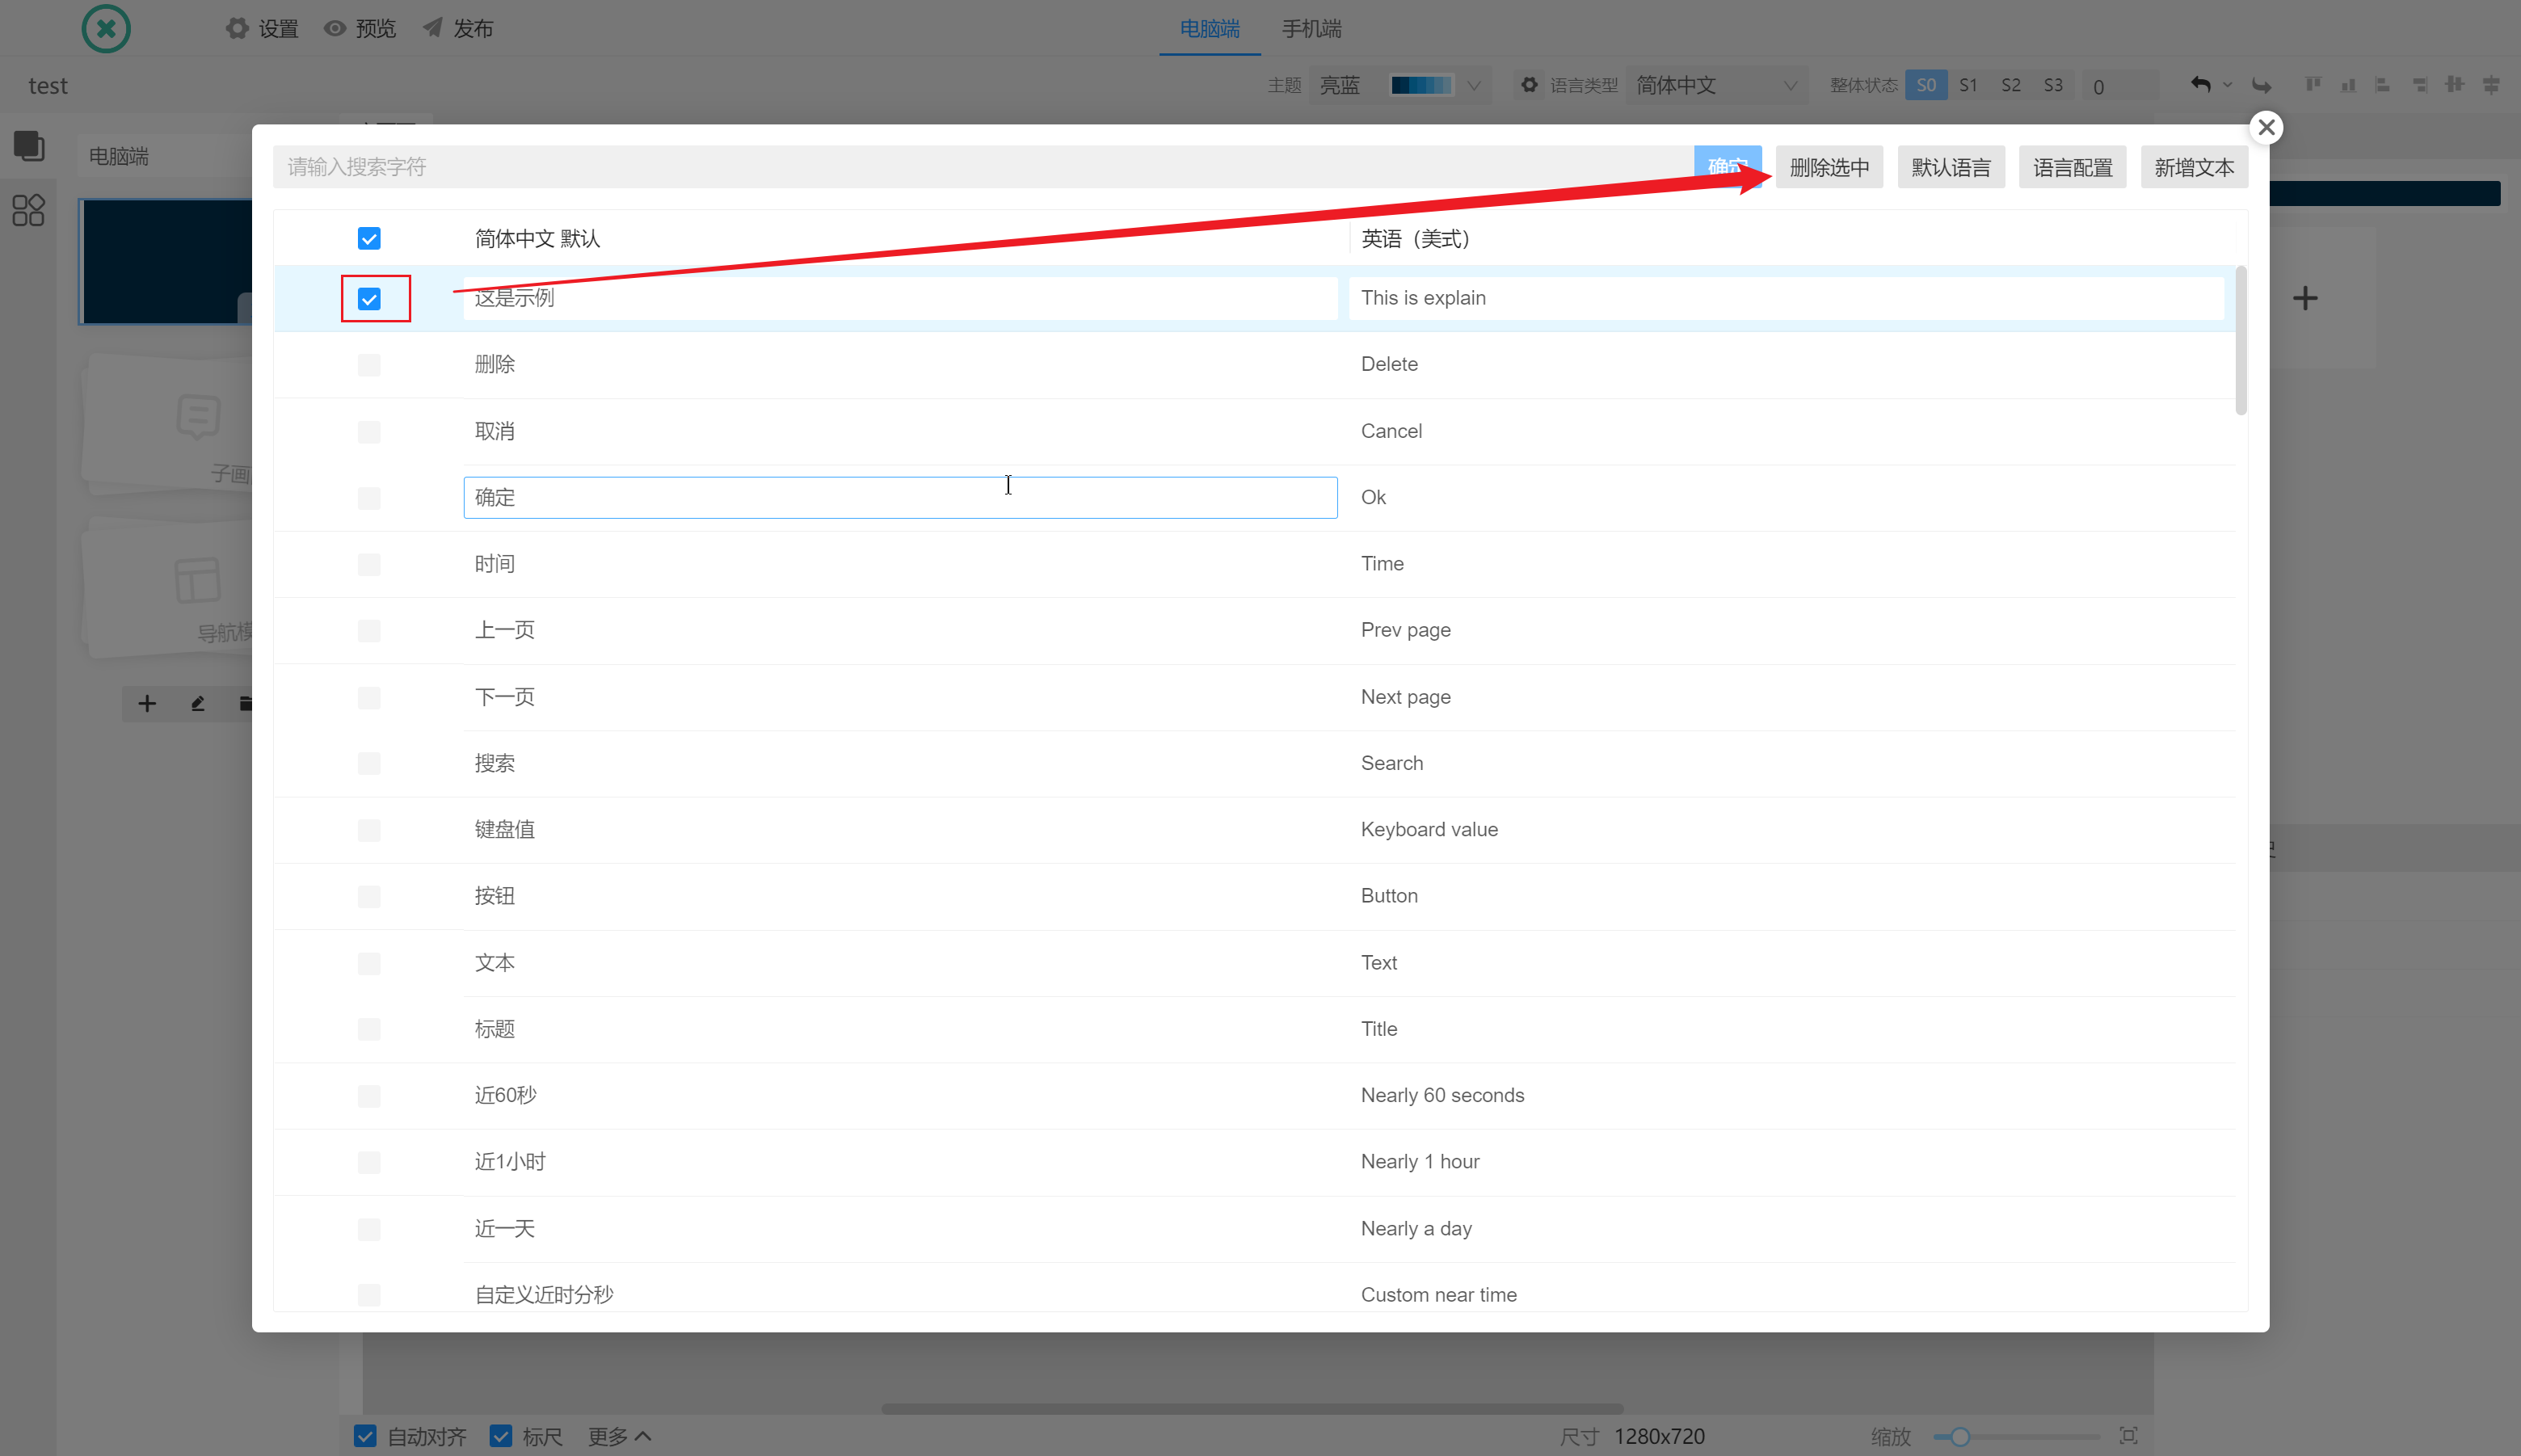Click the blue 确定 search button
The image size is (2521, 1456).
pyautogui.click(x=1727, y=167)
